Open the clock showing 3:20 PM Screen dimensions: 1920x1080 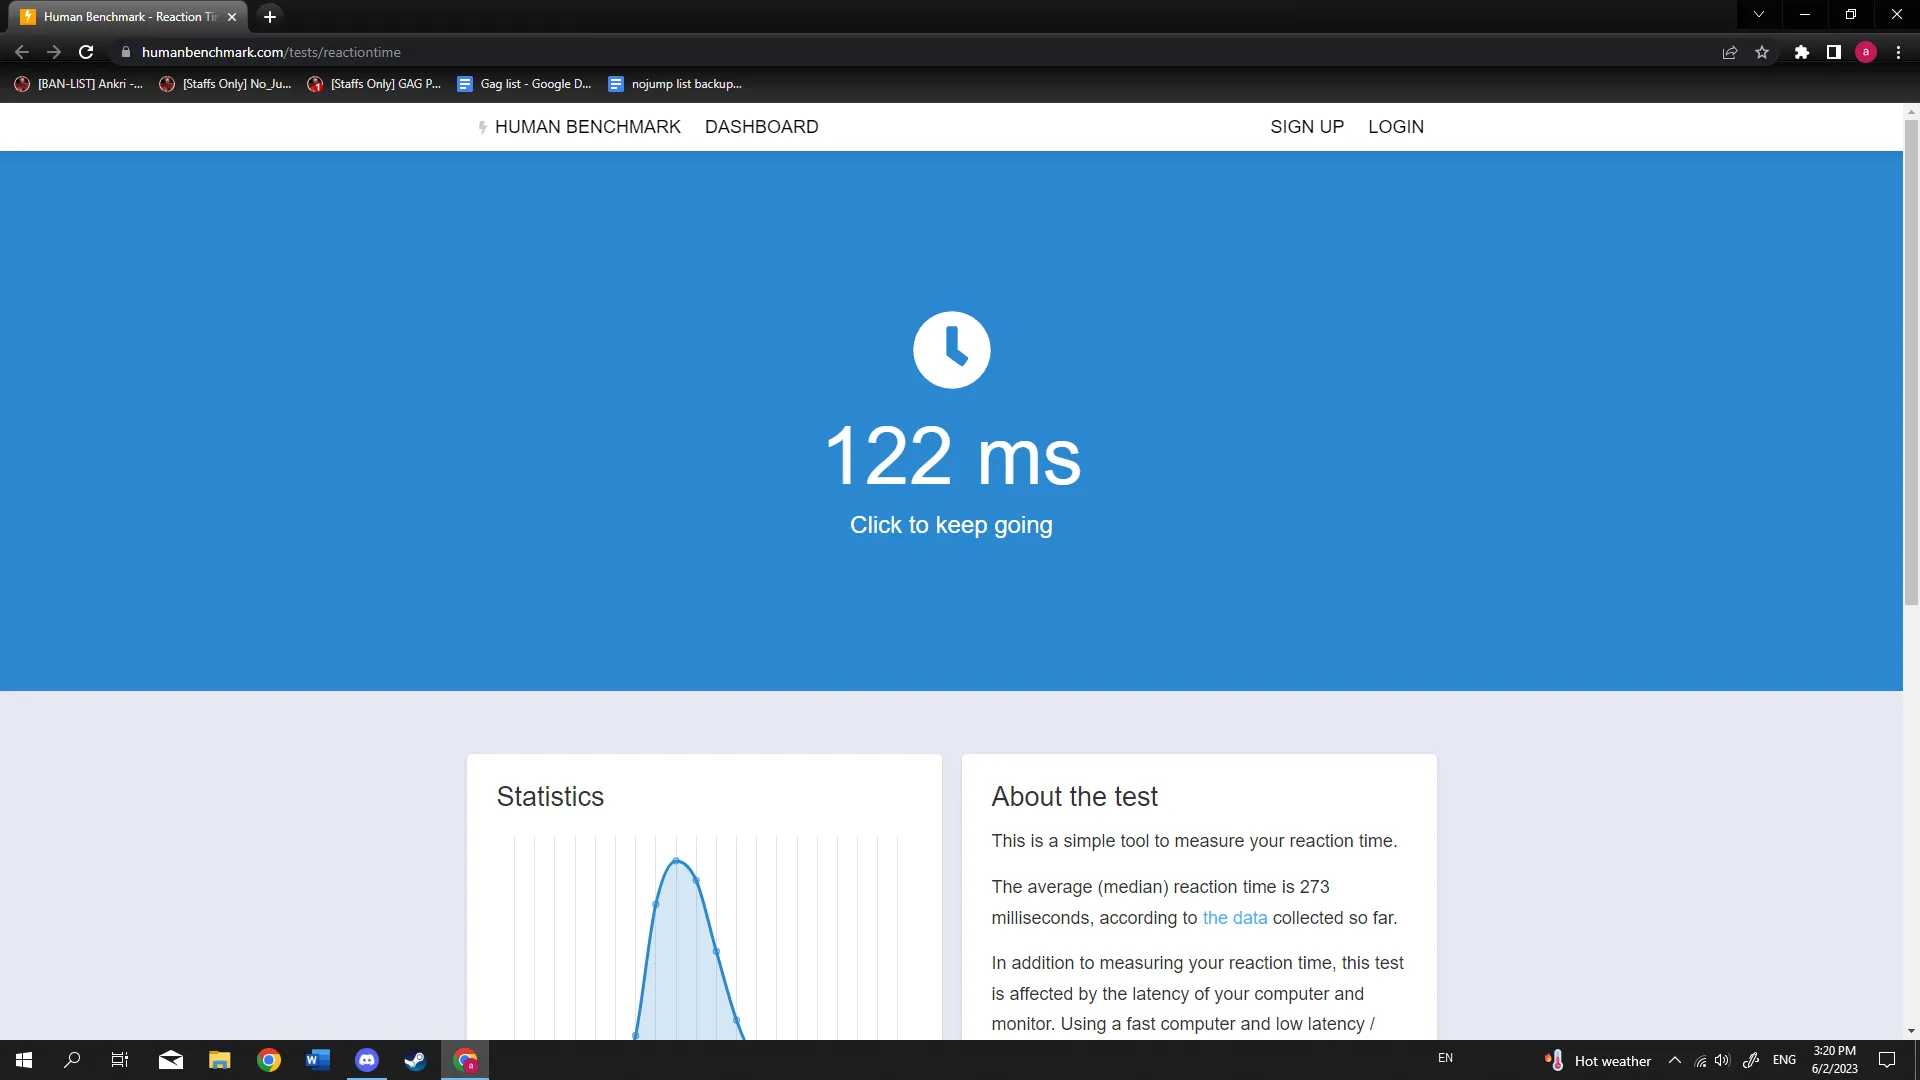1834,1060
